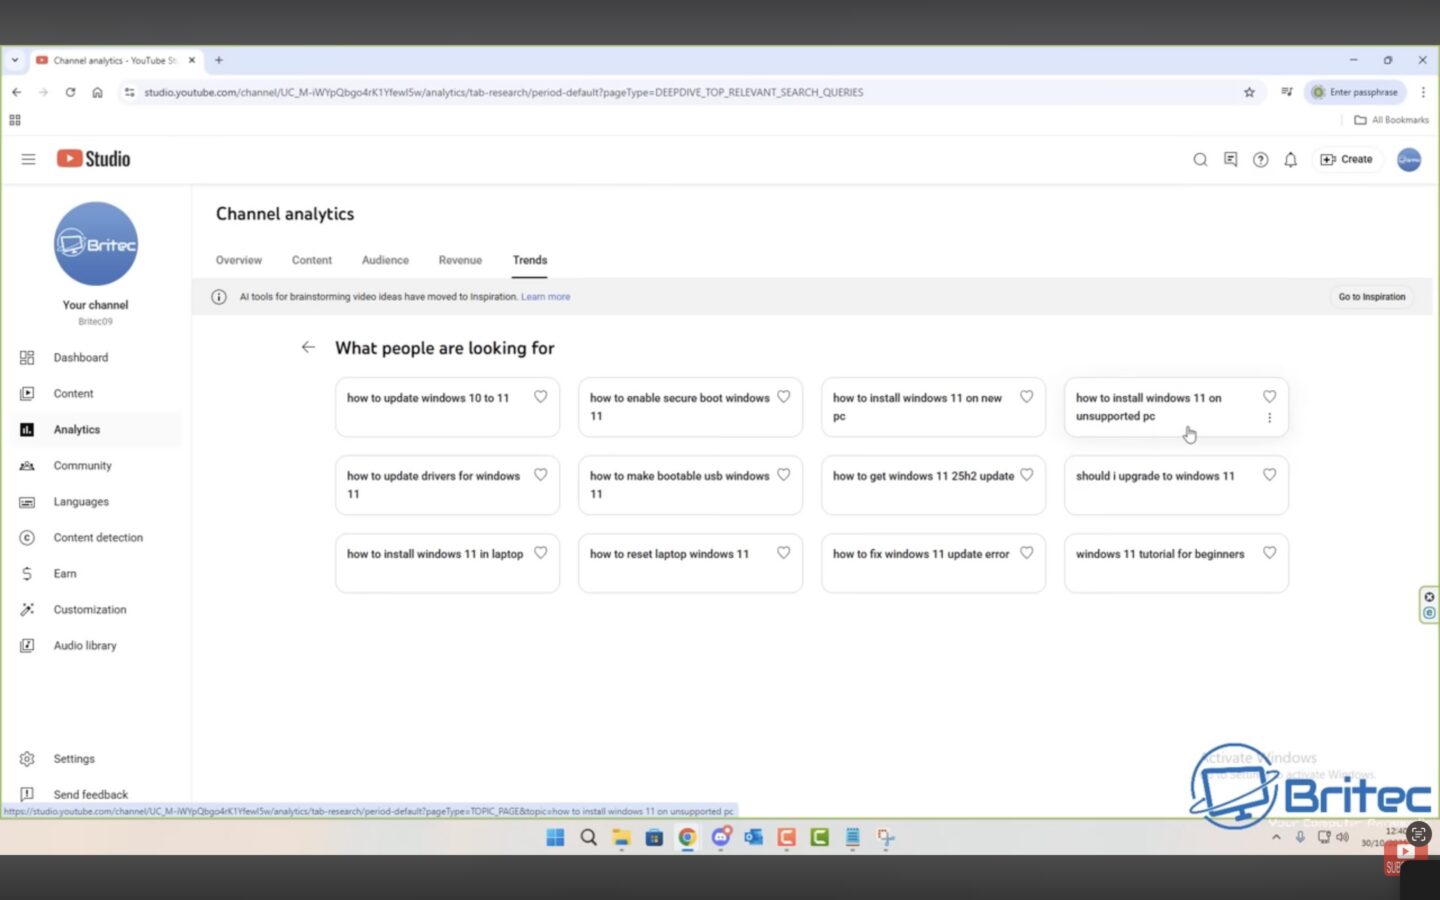Click the back arrow beside What people are looking for
The height and width of the screenshot is (900, 1440).
308,348
